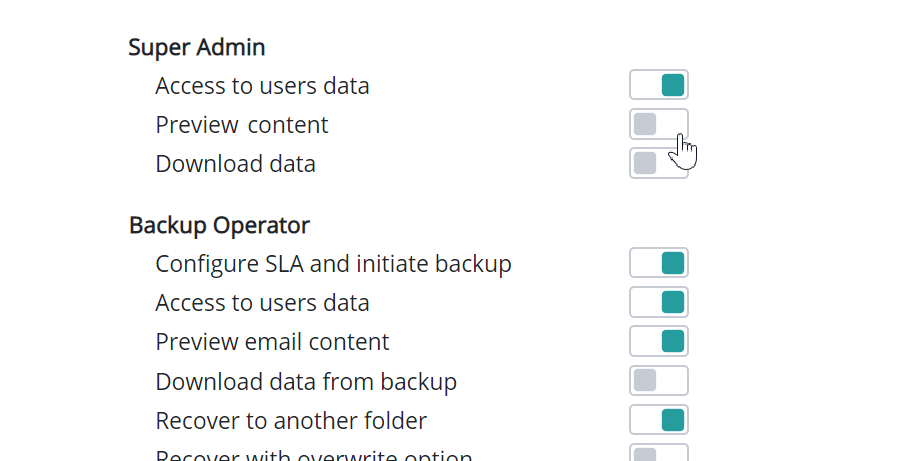
Task: Click Recover to another folder label
Action: (291, 420)
